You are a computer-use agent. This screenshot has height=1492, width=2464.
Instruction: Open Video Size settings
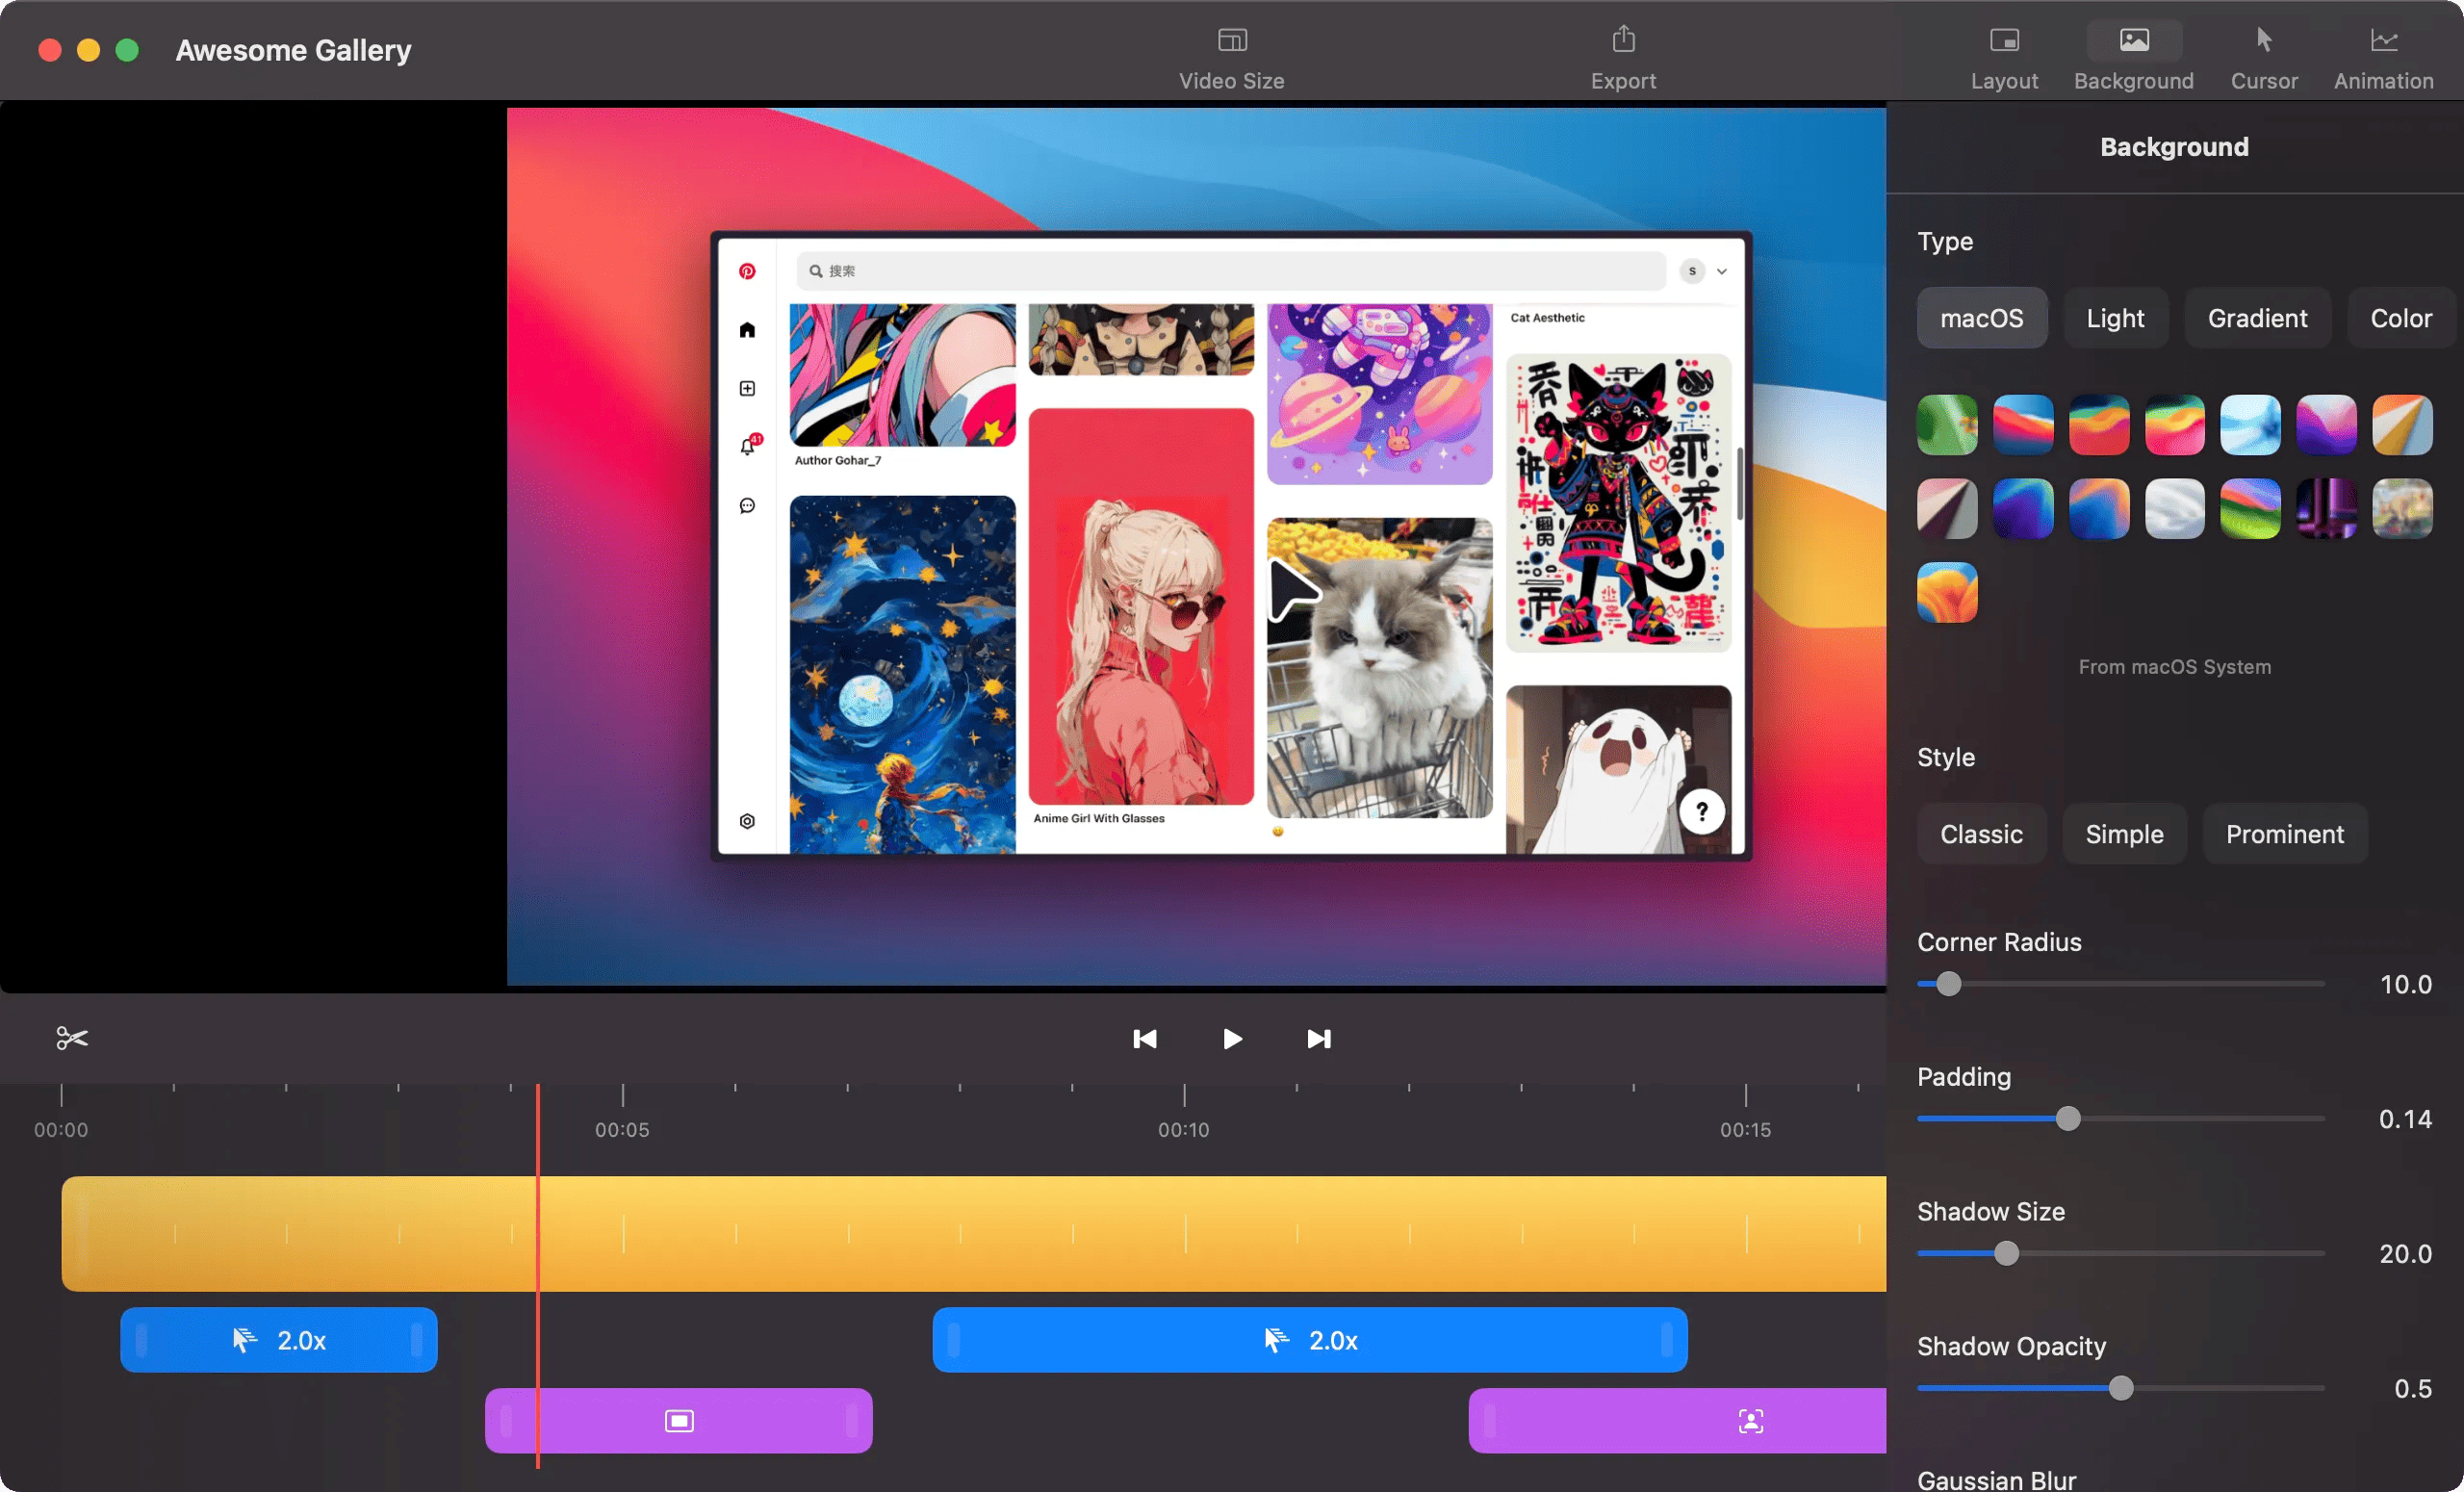[1231, 55]
